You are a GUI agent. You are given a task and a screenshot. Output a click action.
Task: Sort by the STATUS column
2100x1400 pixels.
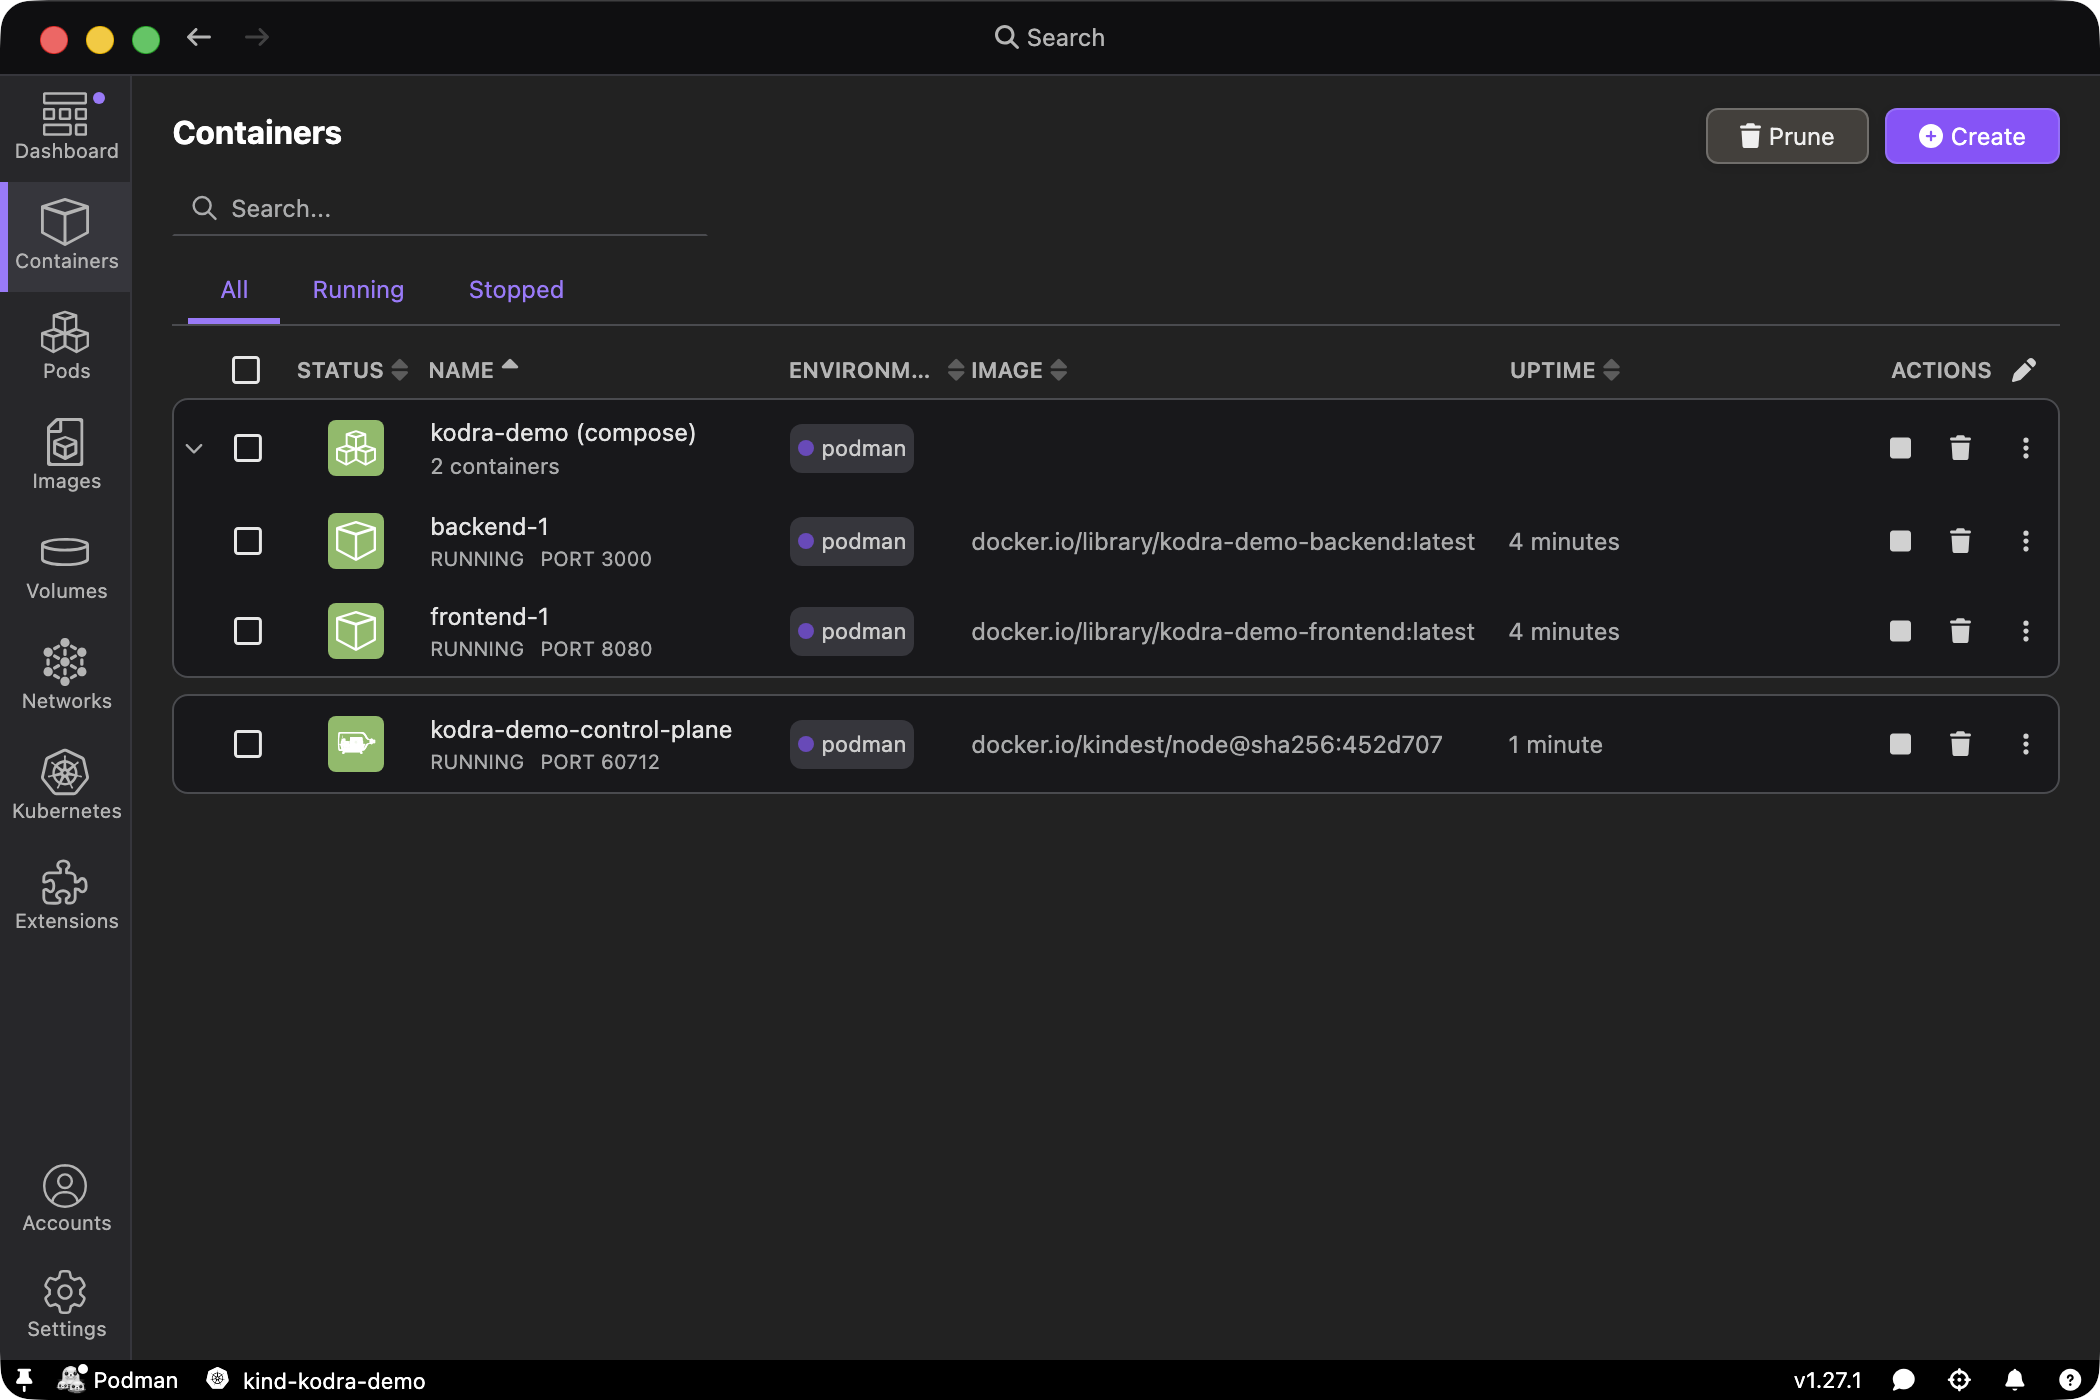point(352,370)
